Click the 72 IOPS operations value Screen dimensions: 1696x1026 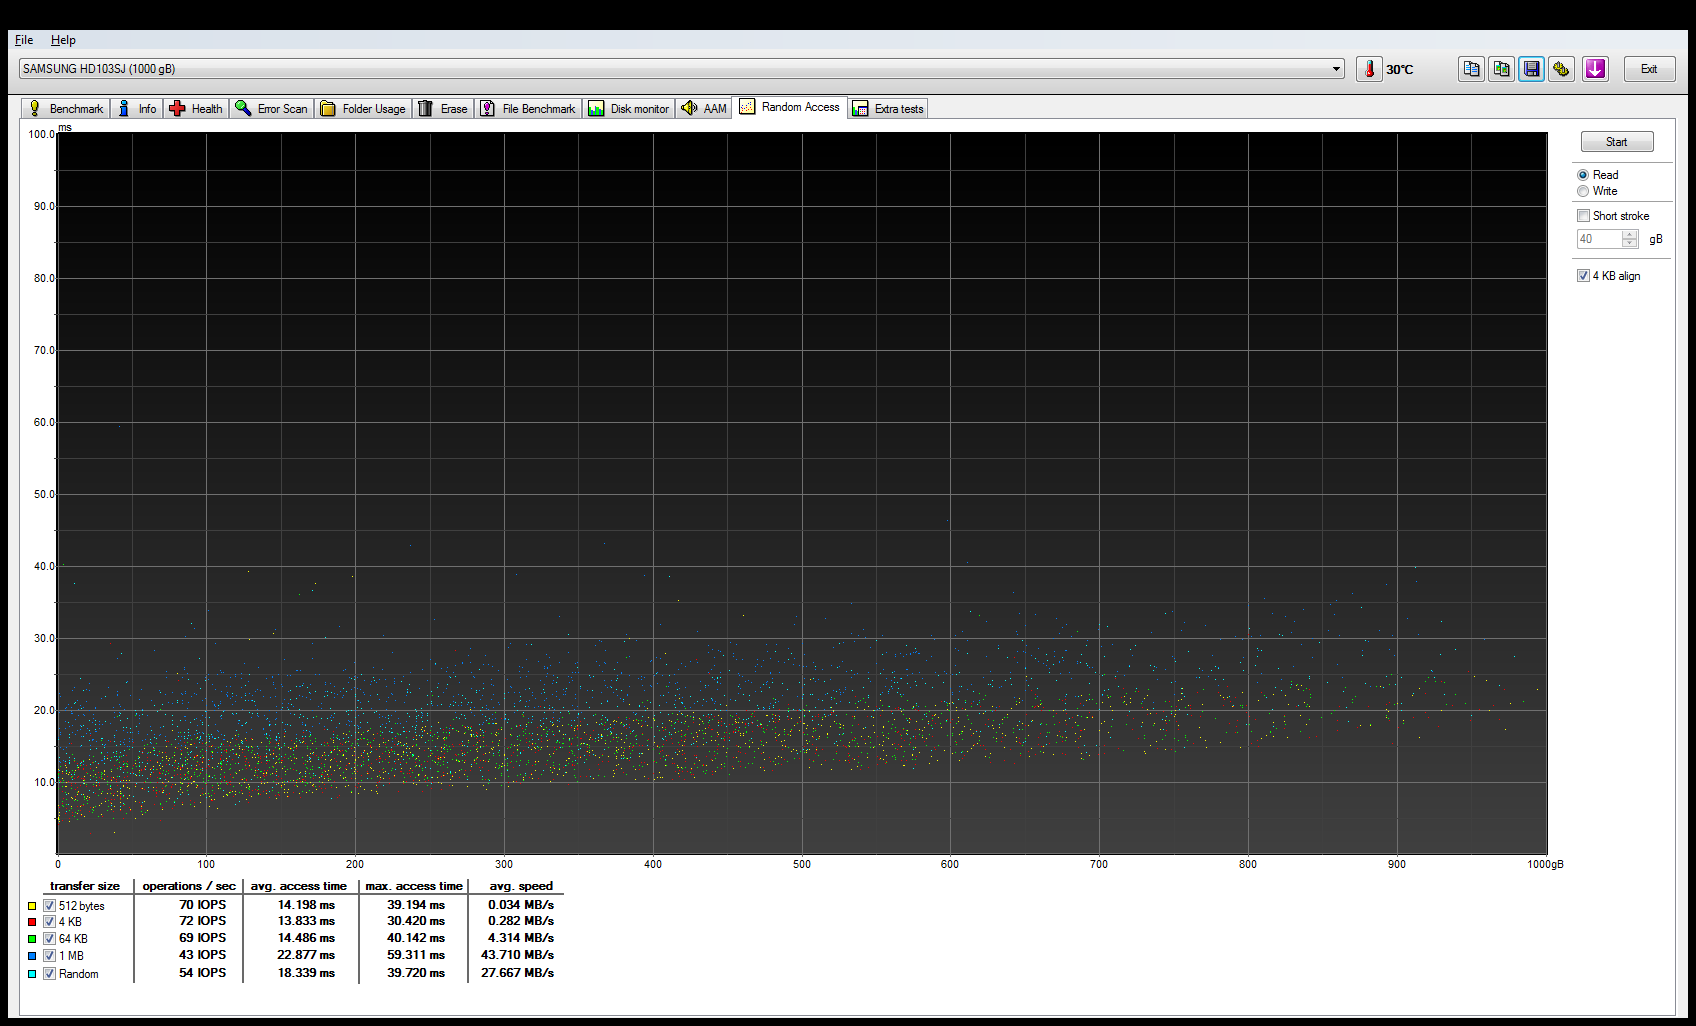(x=203, y=921)
